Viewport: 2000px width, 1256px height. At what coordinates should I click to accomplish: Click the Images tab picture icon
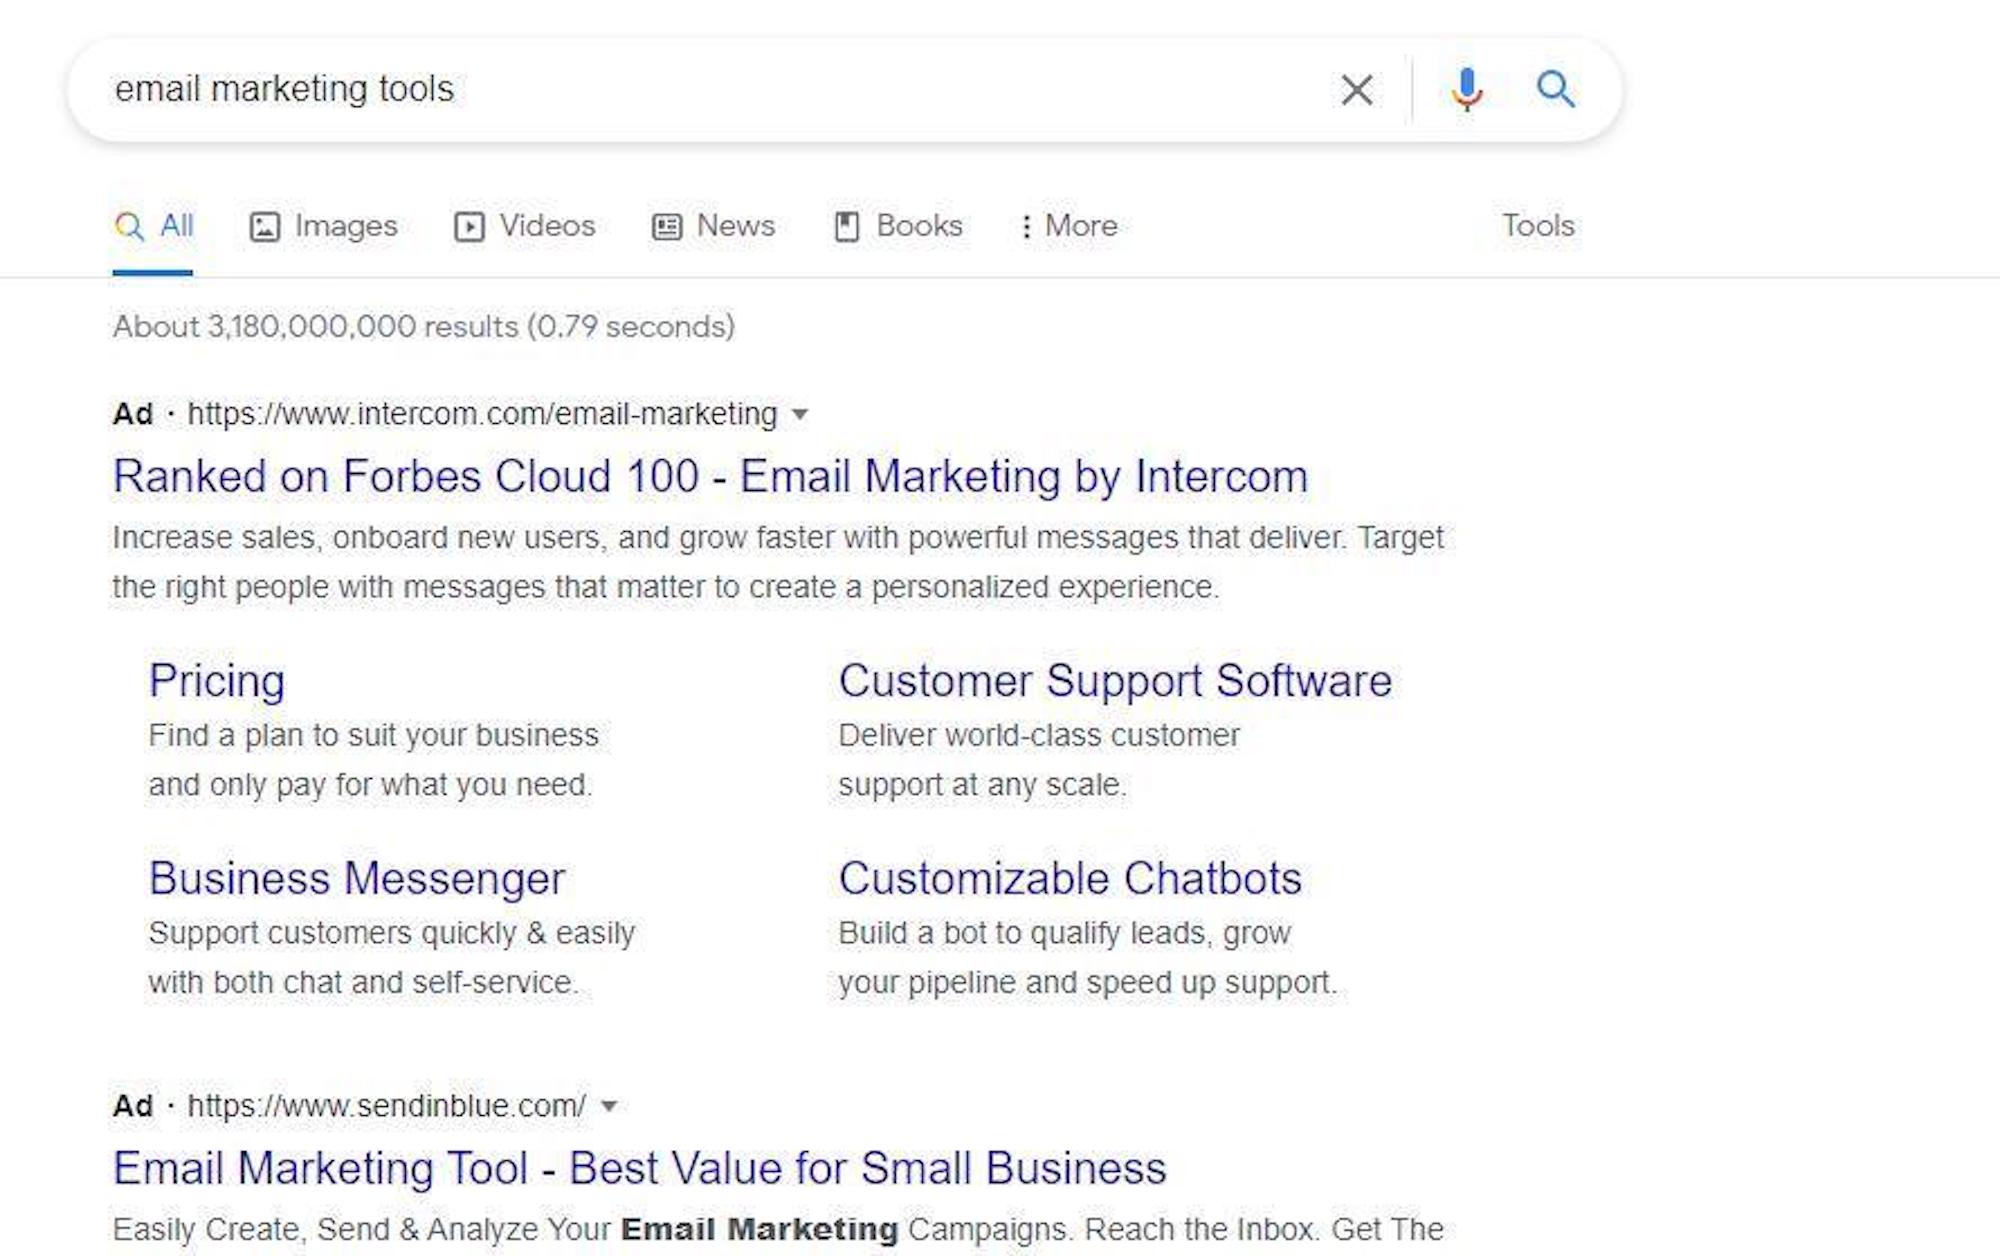264,227
